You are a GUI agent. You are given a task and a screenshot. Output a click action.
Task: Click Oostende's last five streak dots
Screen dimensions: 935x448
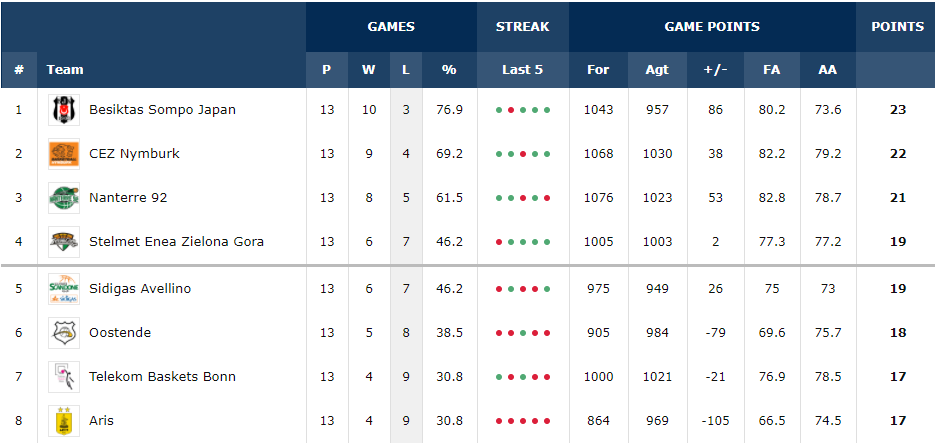coord(523,333)
